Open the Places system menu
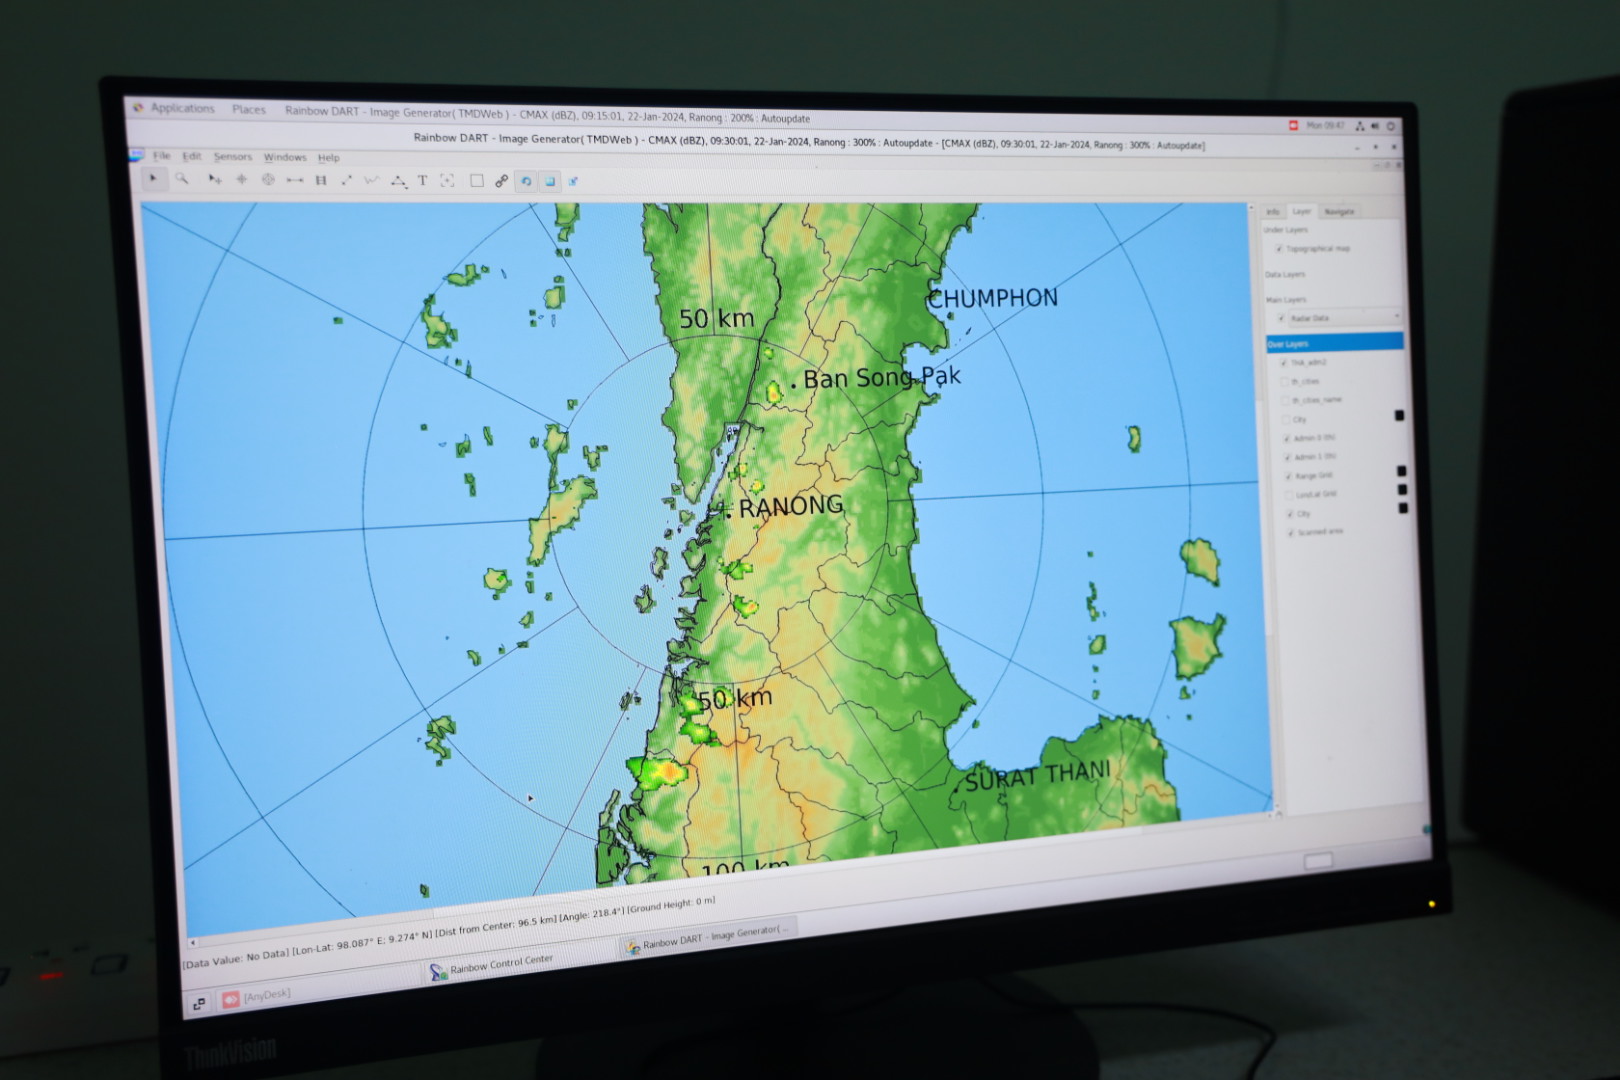 [x=249, y=110]
